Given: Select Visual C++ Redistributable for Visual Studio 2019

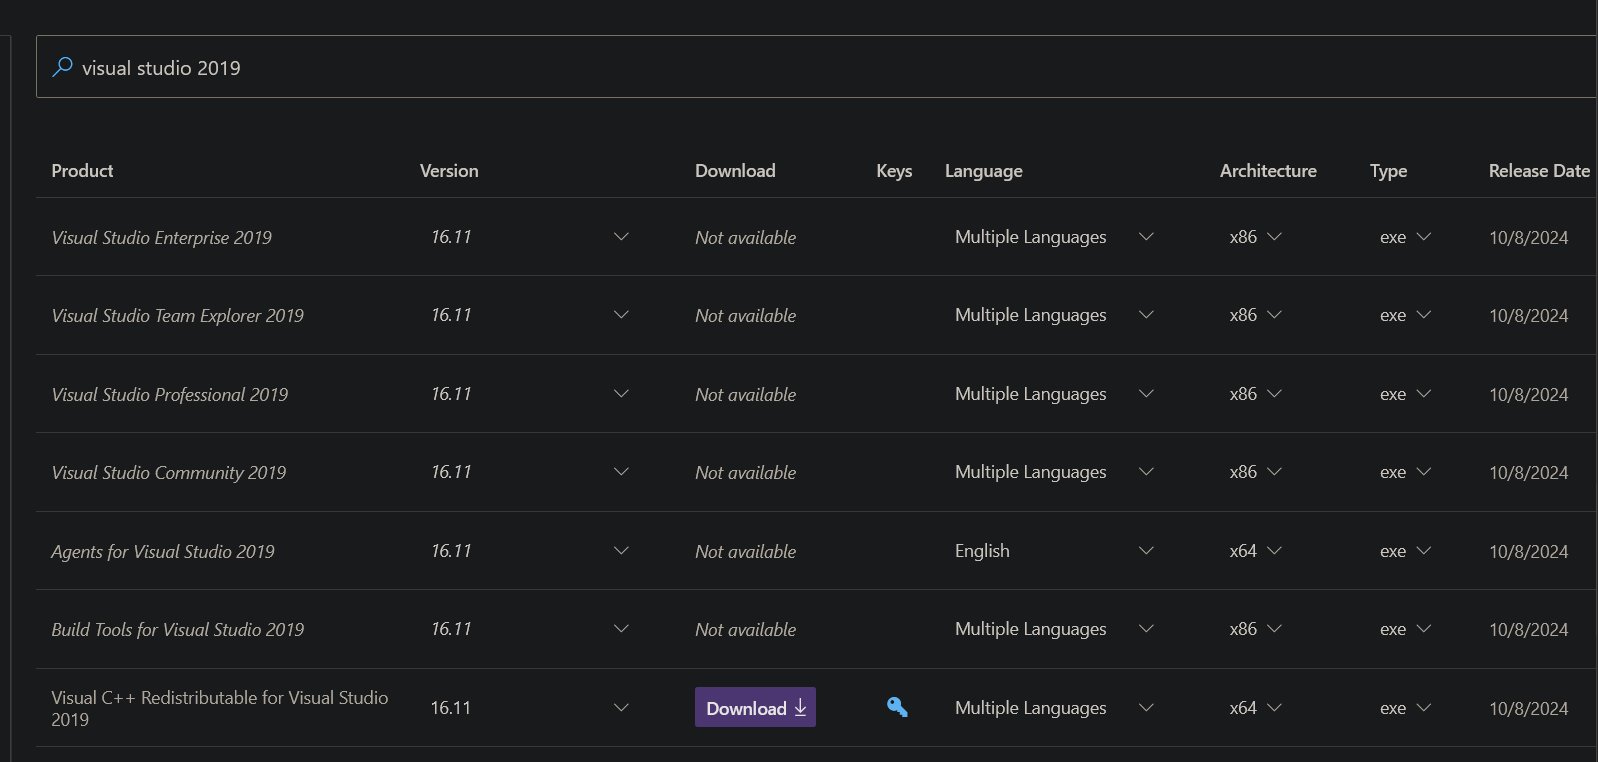Looking at the screenshot, I should [219, 708].
